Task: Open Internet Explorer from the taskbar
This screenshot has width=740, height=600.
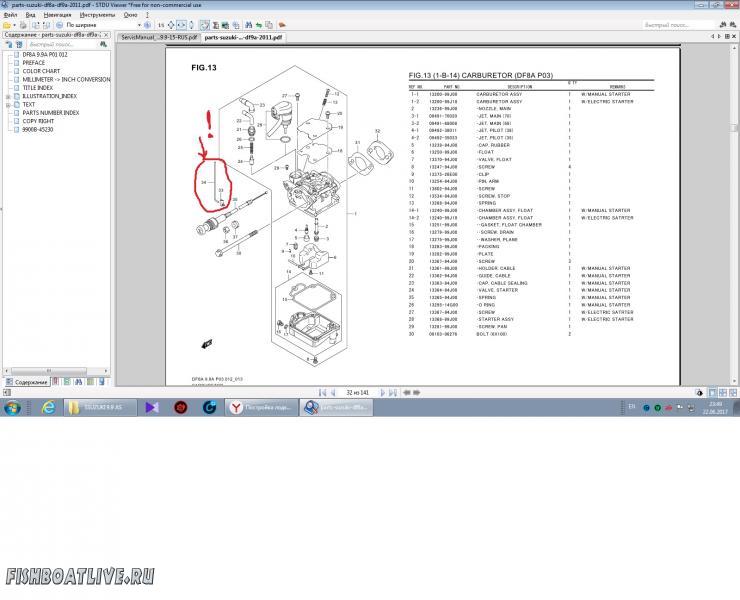Action: 47,407
